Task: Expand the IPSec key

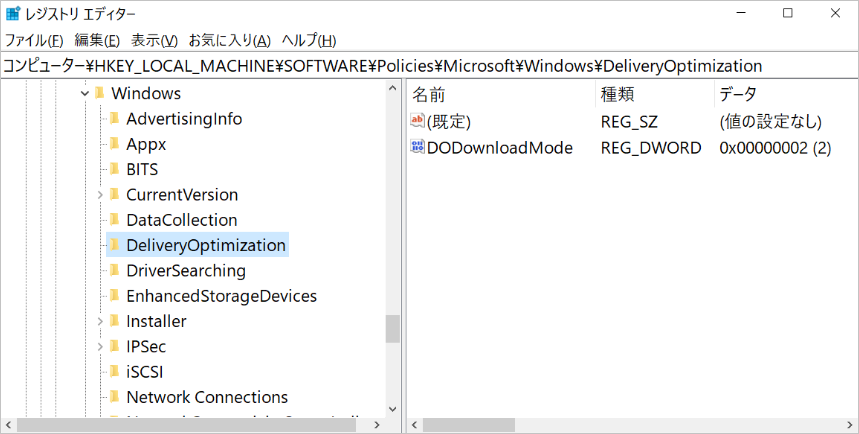Action: (100, 347)
